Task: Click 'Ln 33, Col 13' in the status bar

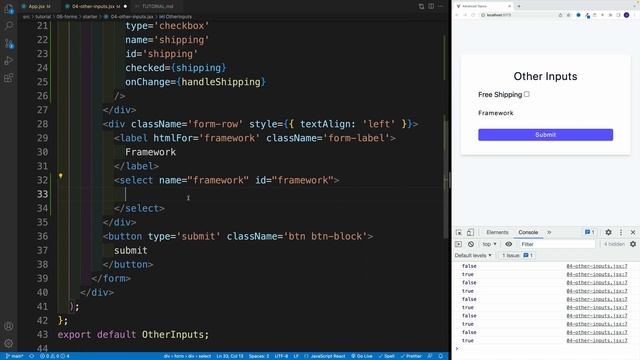Action: click(x=230, y=356)
